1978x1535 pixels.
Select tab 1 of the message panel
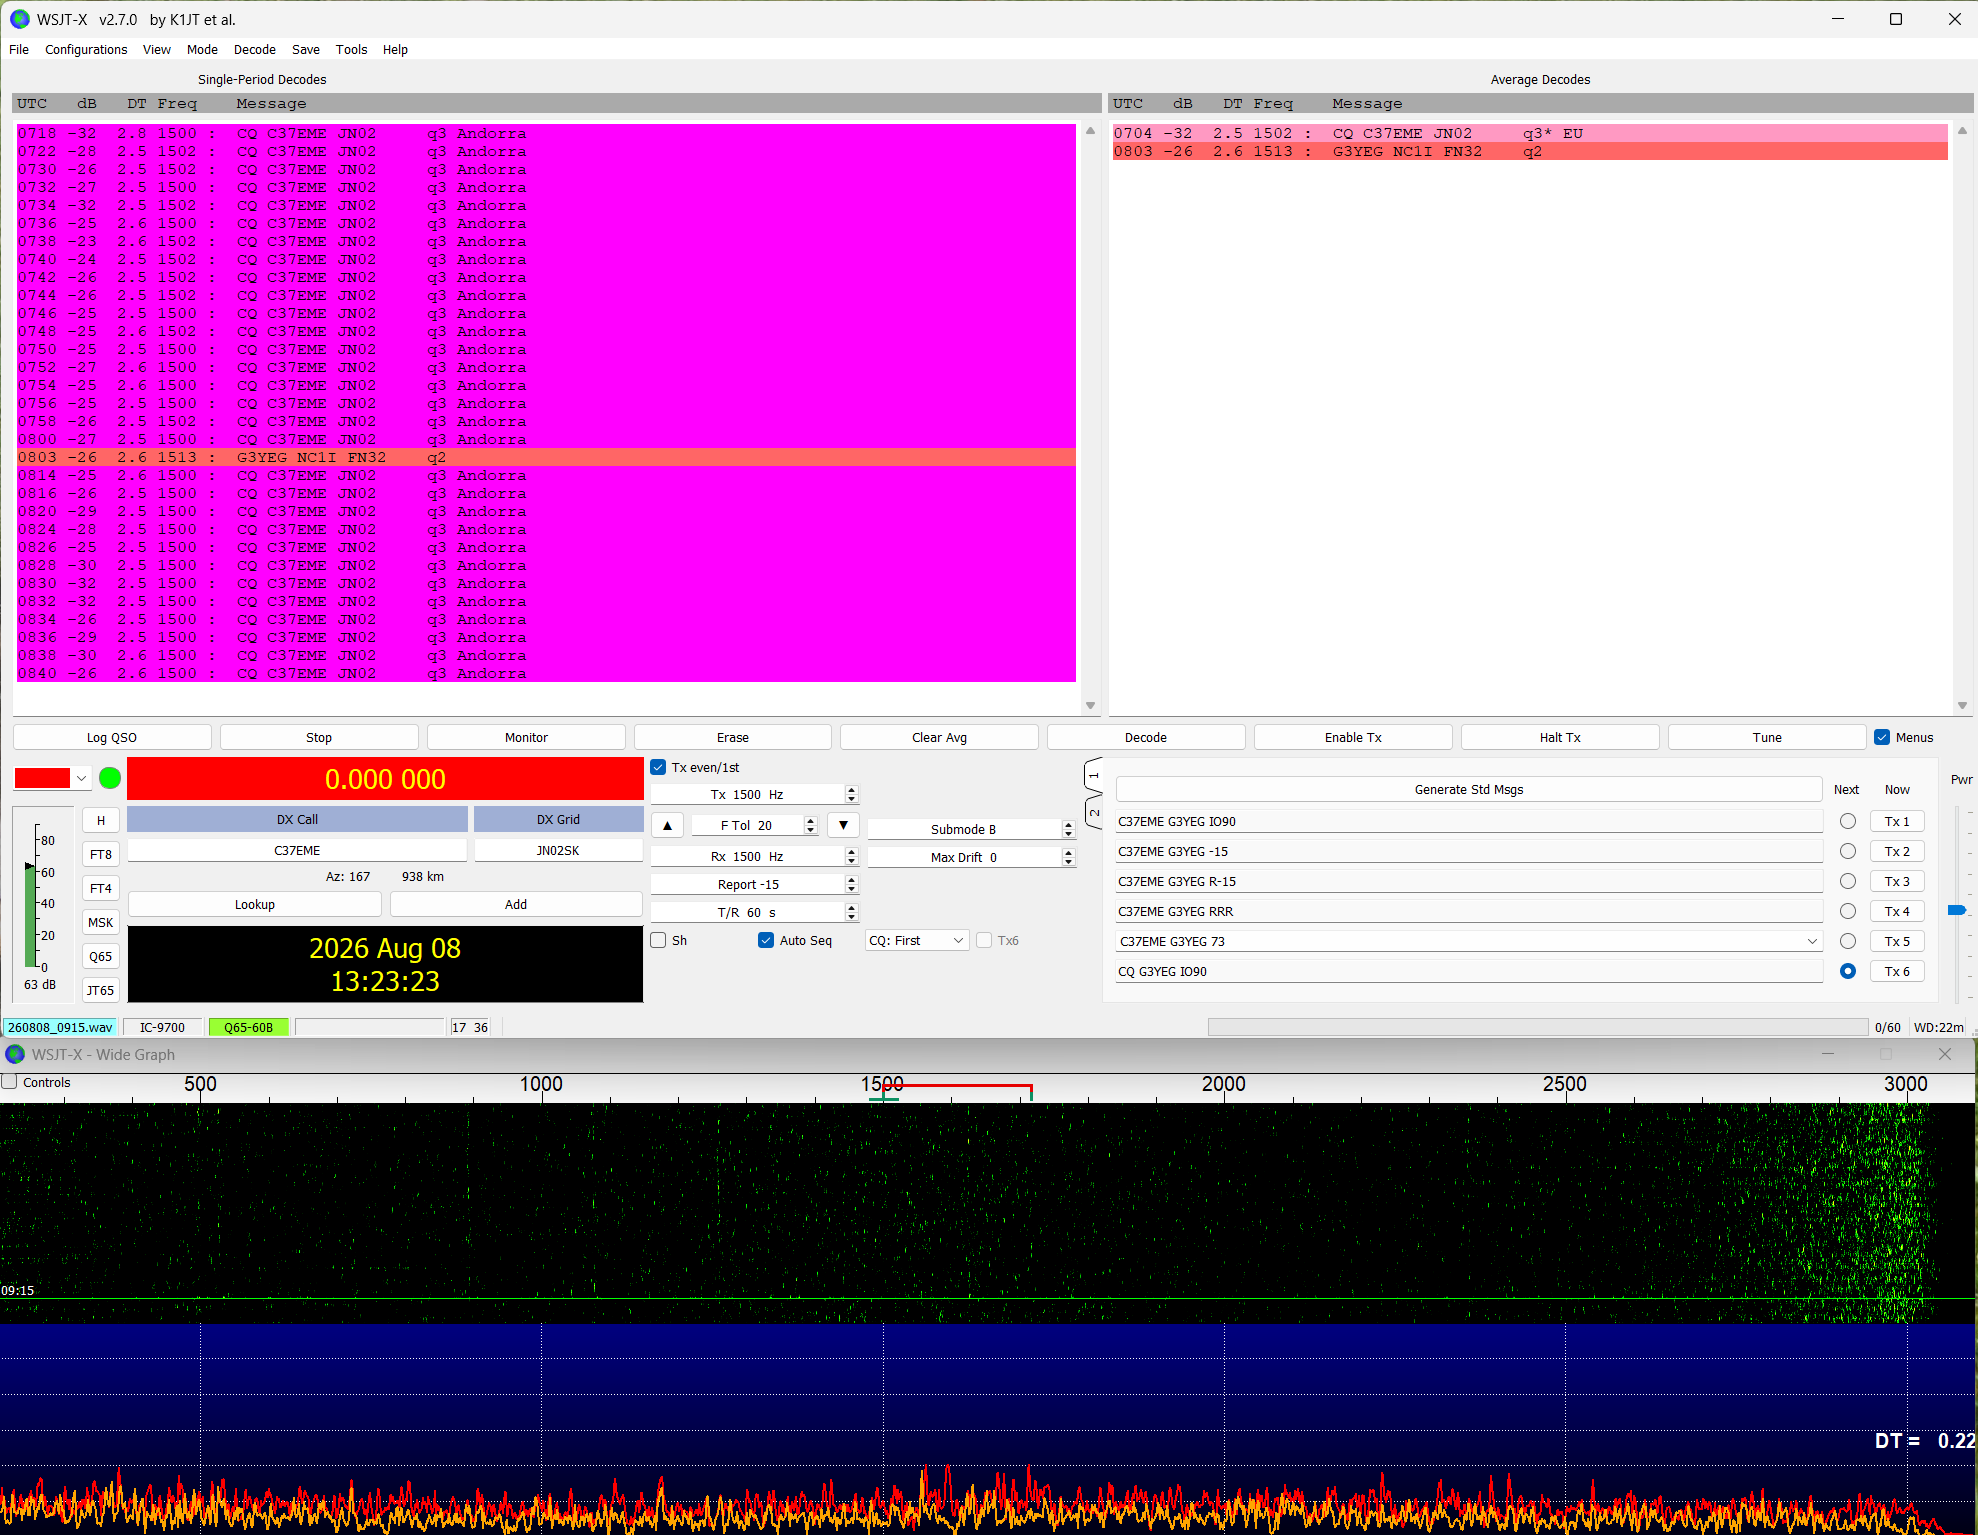(x=1094, y=775)
